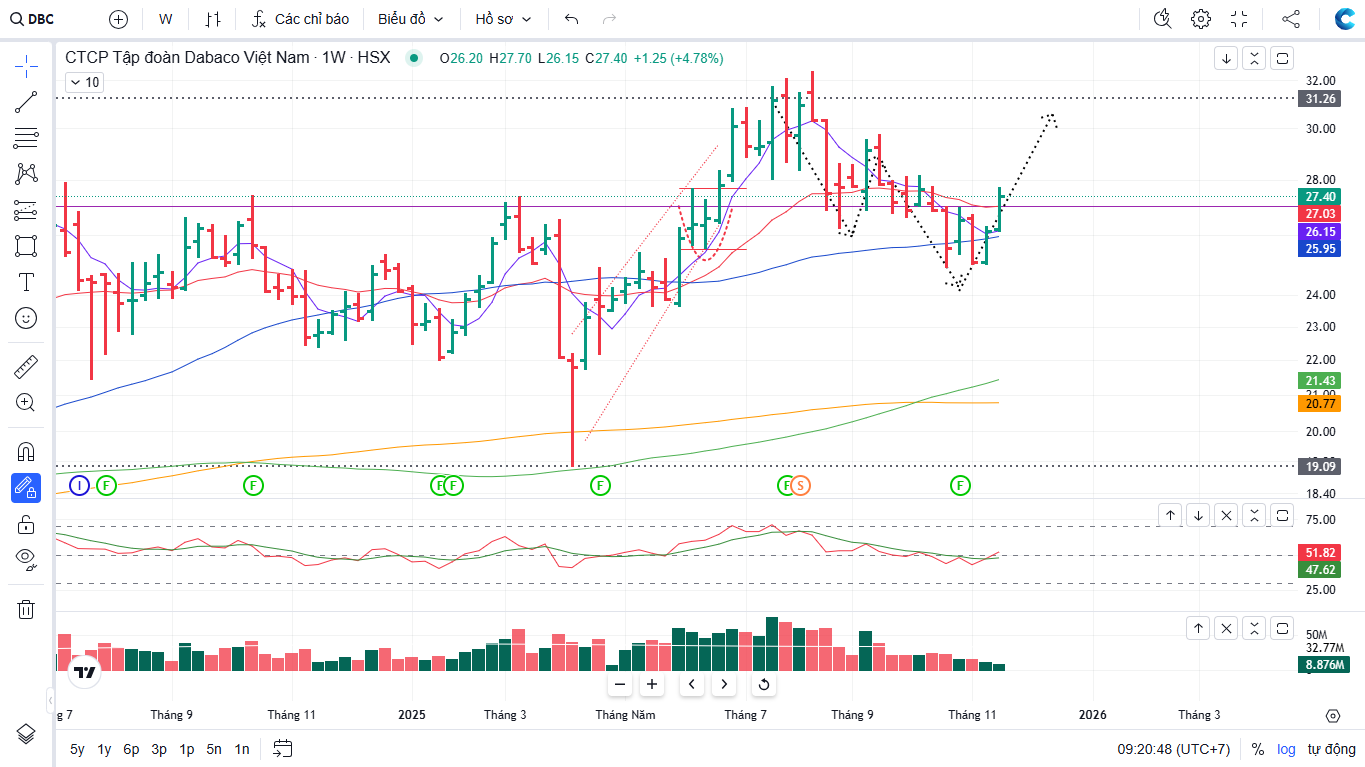Open chart settings gear icon
1365x767 pixels.
pyautogui.click(x=1201, y=19)
